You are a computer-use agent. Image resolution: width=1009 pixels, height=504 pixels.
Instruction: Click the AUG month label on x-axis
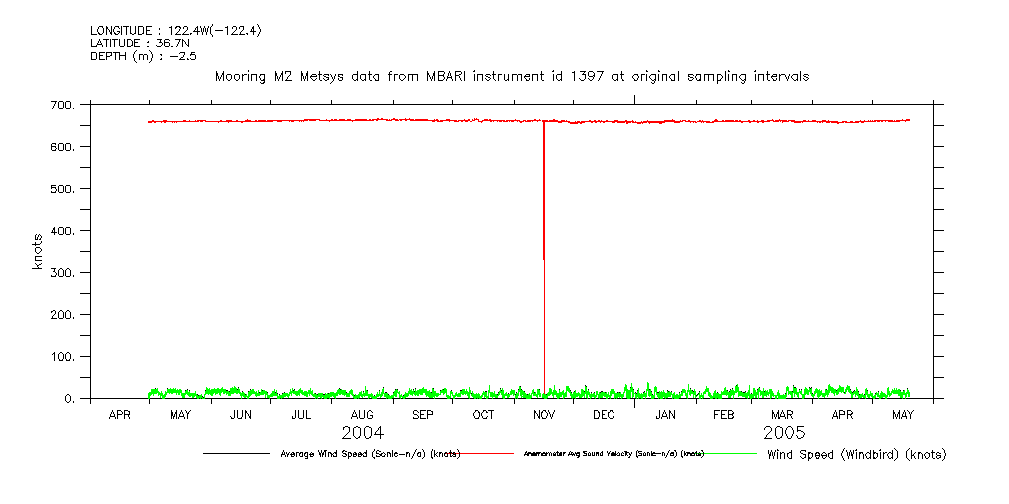click(362, 415)
